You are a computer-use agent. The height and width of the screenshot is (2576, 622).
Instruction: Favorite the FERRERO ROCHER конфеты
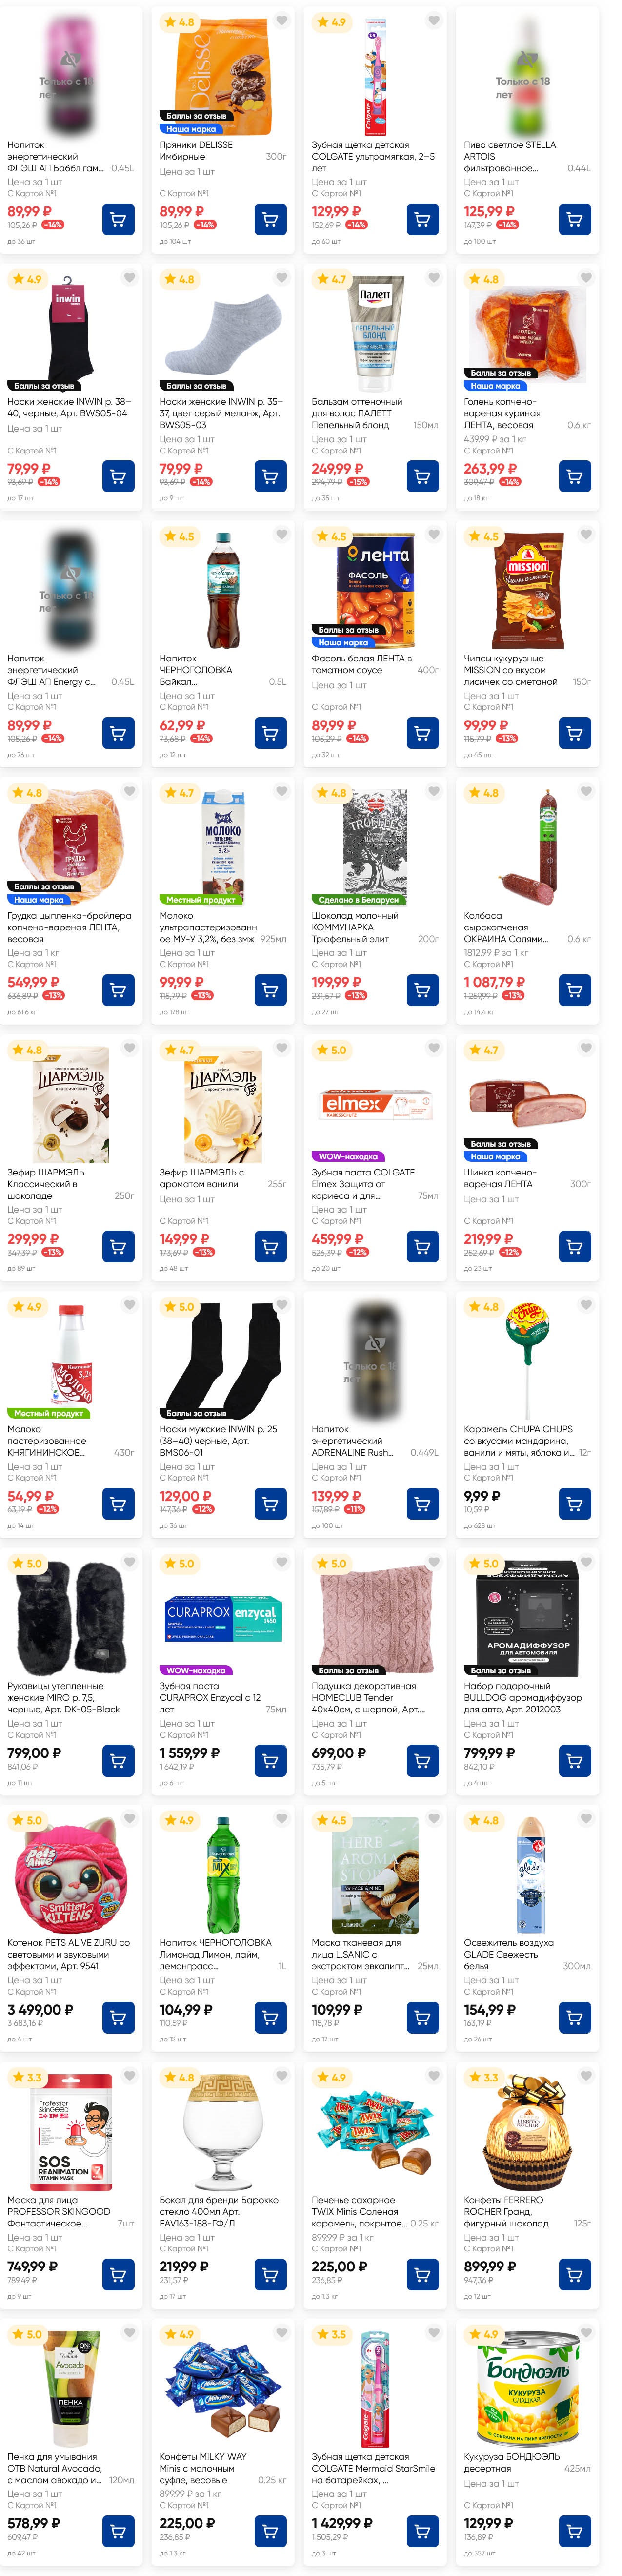click(x=586, y=2076)
